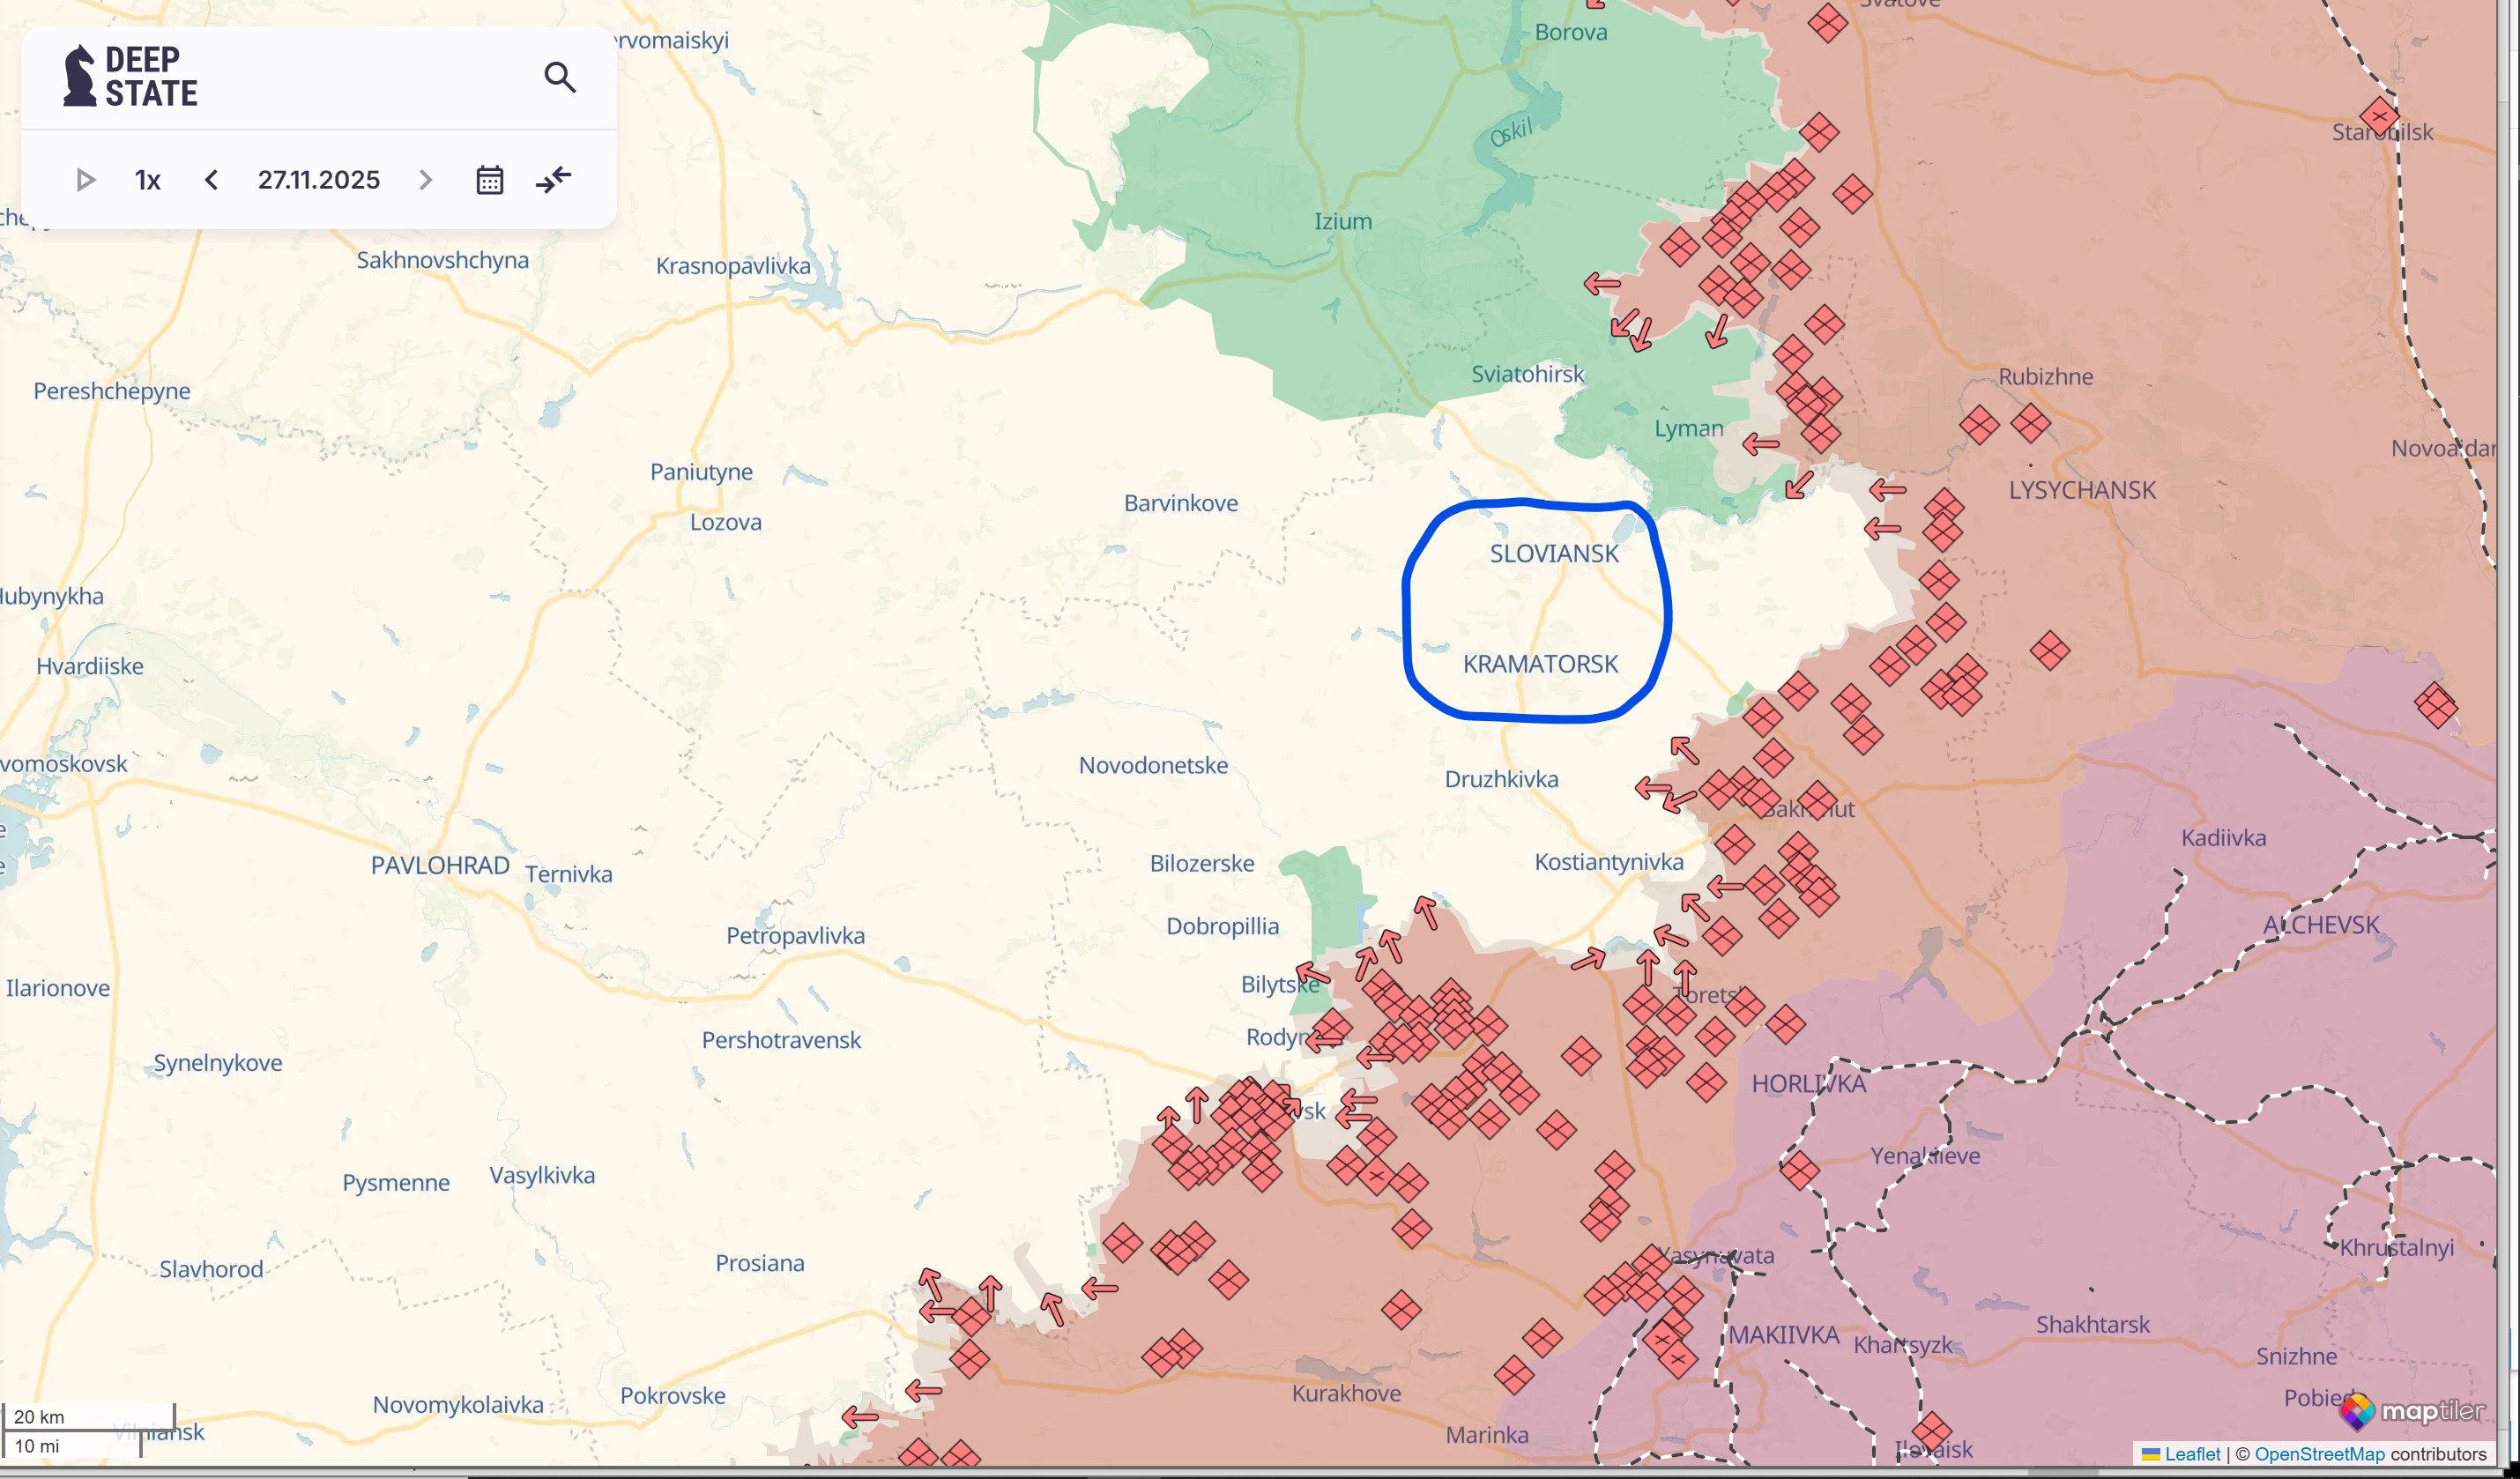Click unit marker left of Starobilsk label
The image size is (2520, 1479).
[2379, 115]
